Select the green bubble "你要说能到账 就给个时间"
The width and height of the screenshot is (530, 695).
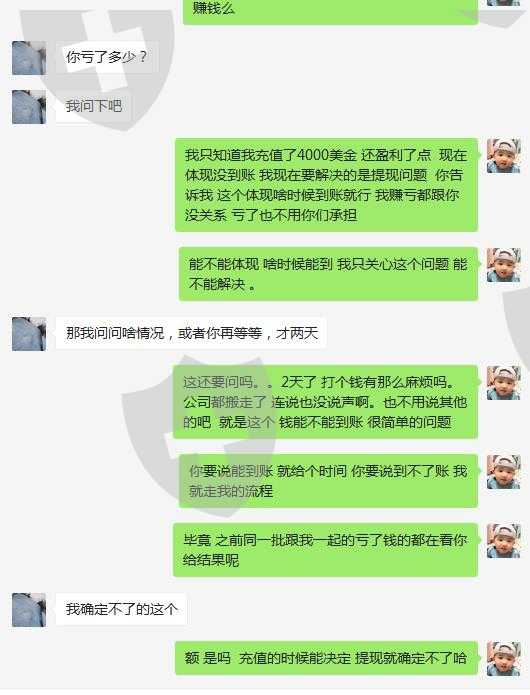(328, 481)
